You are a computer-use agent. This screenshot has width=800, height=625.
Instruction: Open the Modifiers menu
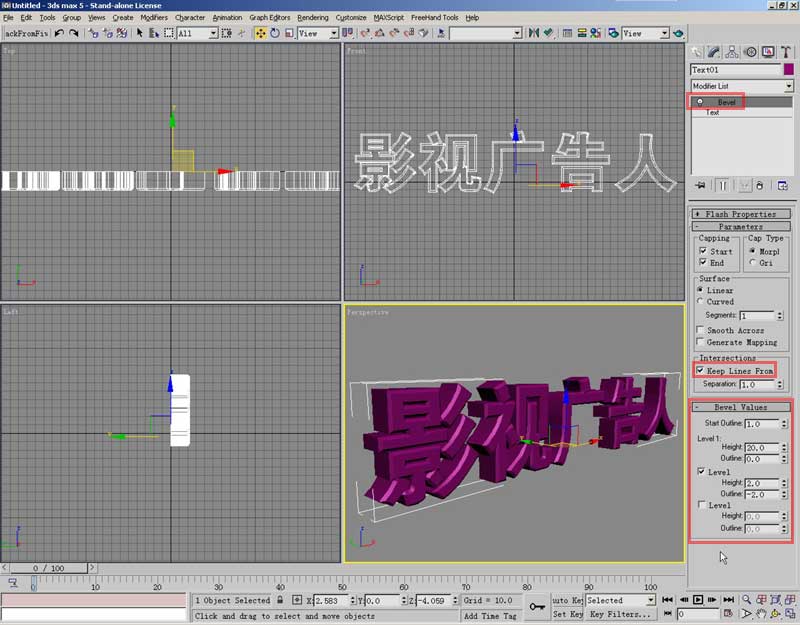pyautogui.click(x=154, y=17)
